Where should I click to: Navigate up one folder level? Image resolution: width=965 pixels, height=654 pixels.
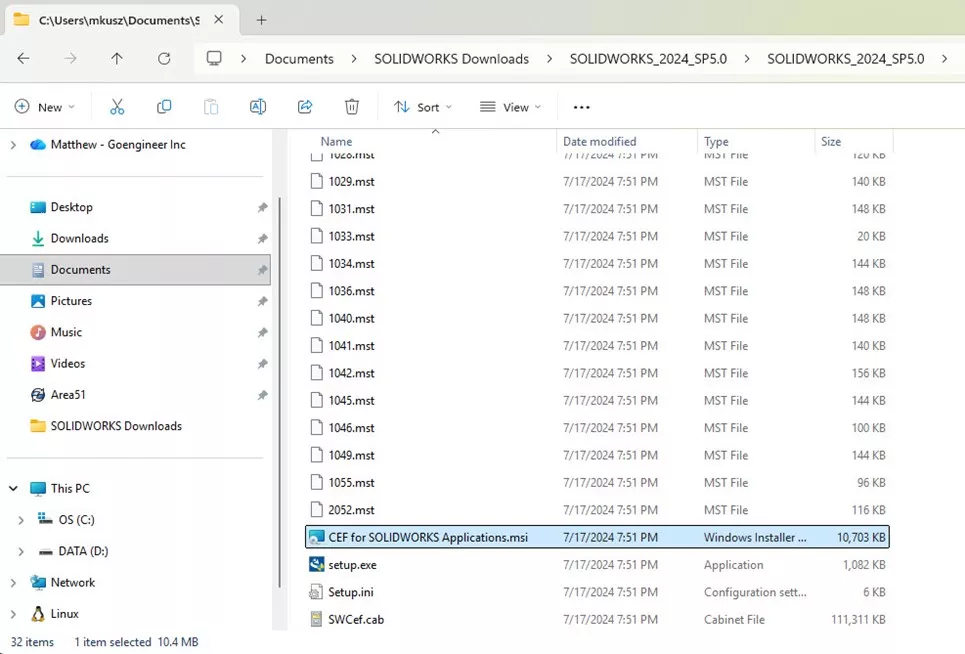(116, 59)
